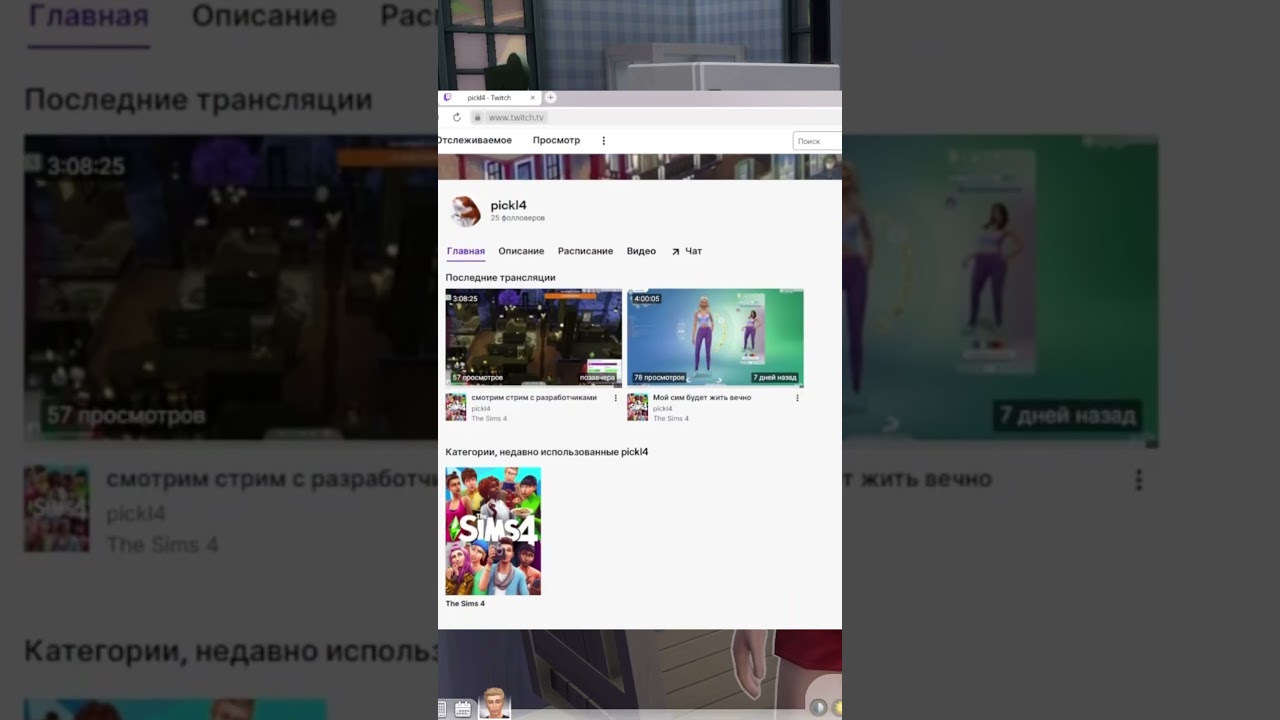Click the 25 фолловеров count
Viewport: 1280px width, 720px height.
(x=517, y=218)
